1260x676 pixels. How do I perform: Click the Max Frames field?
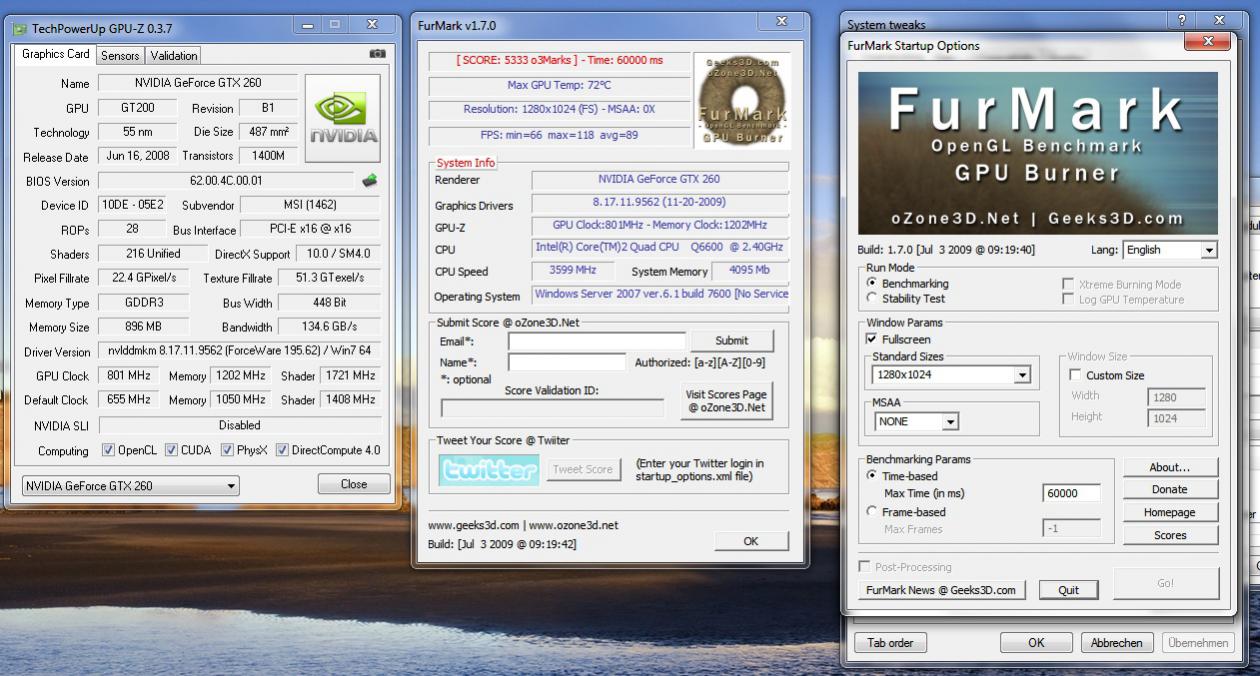coord(1071,528)
